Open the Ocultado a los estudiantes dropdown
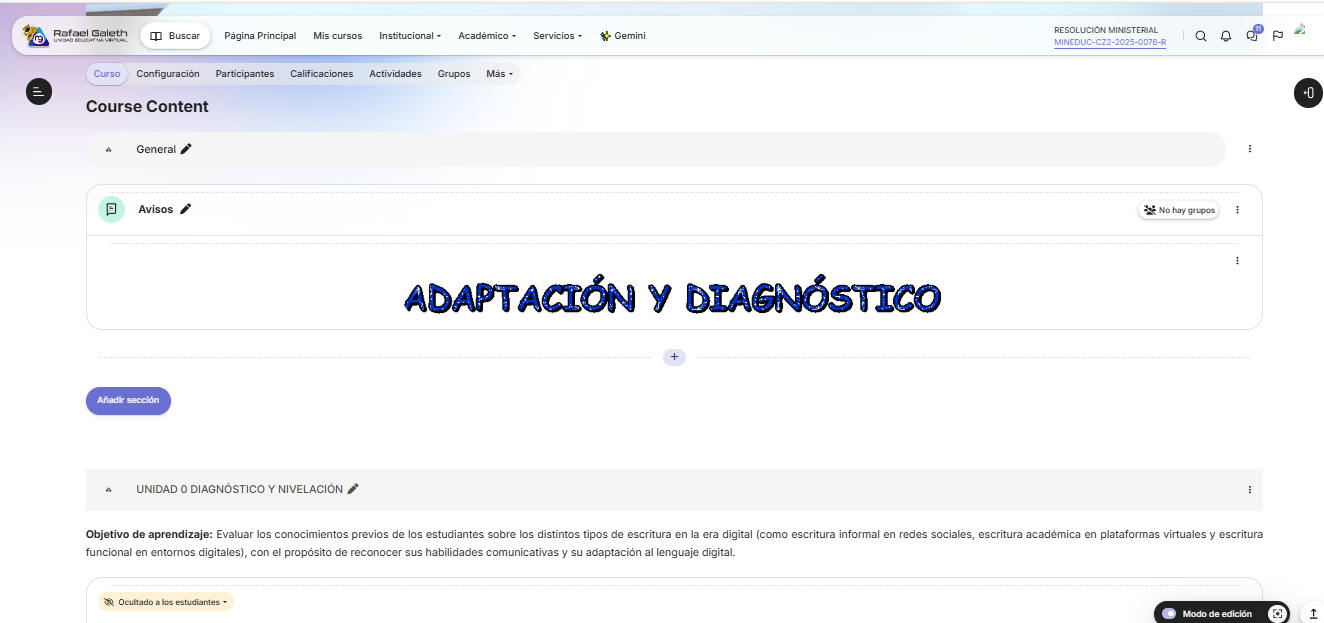 167,602
